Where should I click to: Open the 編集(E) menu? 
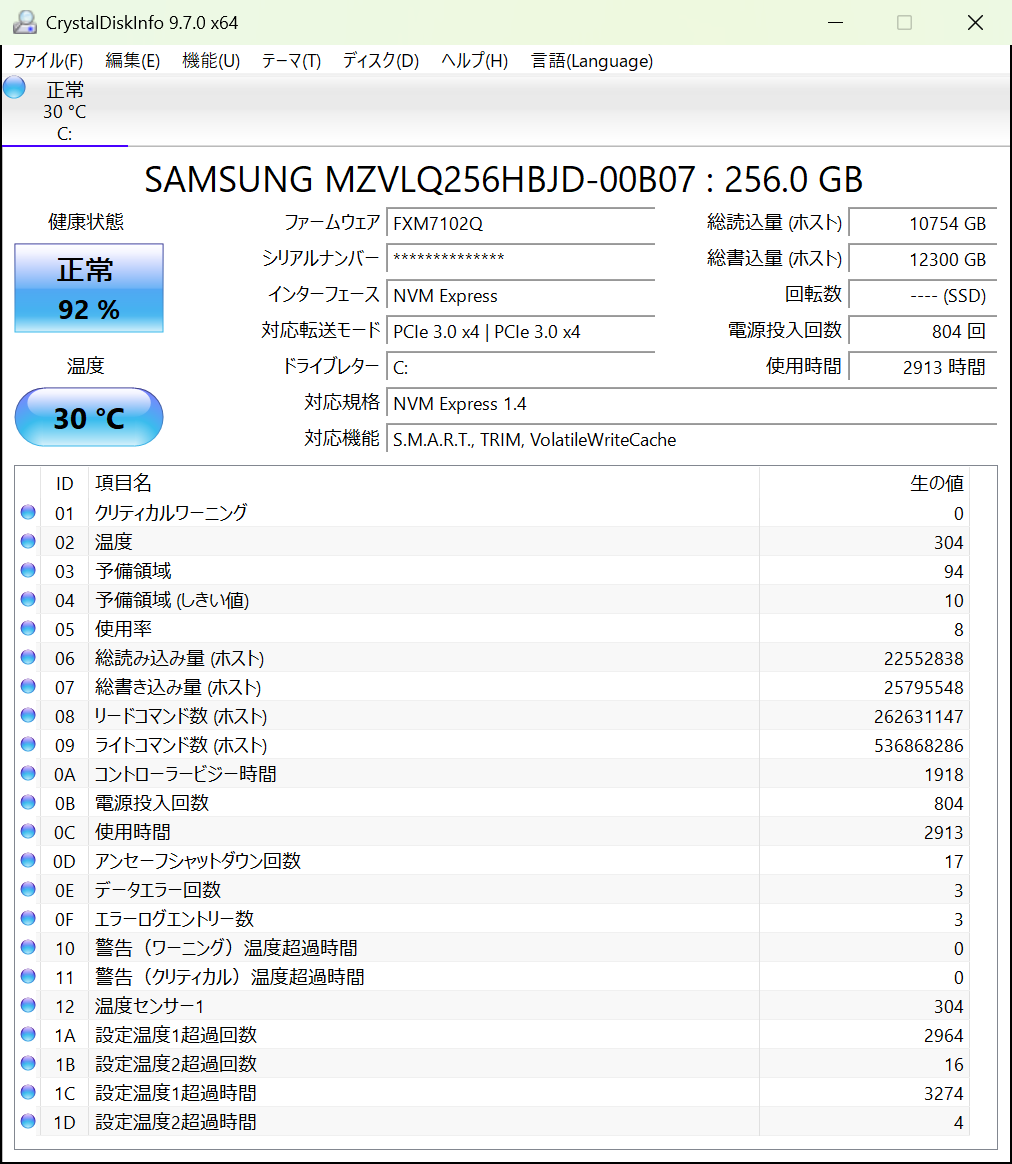coord(132,61)
